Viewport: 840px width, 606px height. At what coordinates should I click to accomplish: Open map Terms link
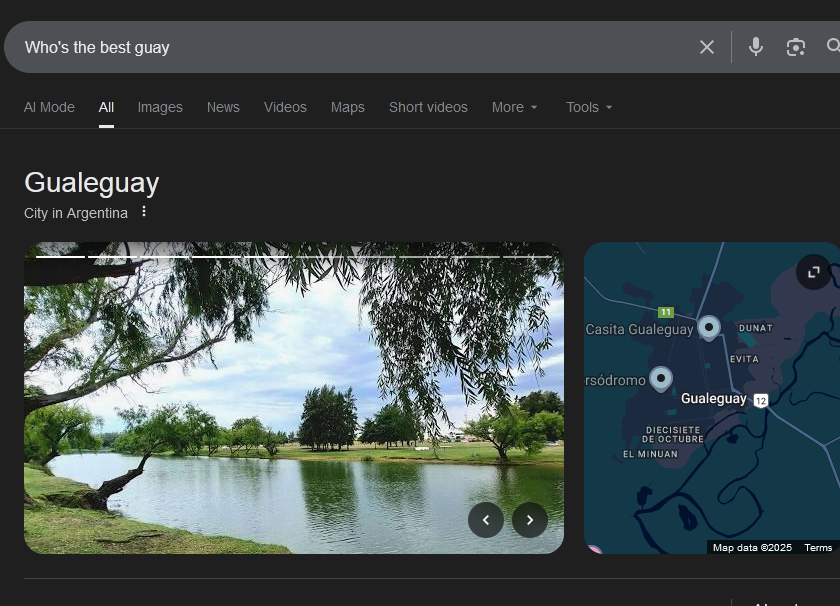click(818, 548)
